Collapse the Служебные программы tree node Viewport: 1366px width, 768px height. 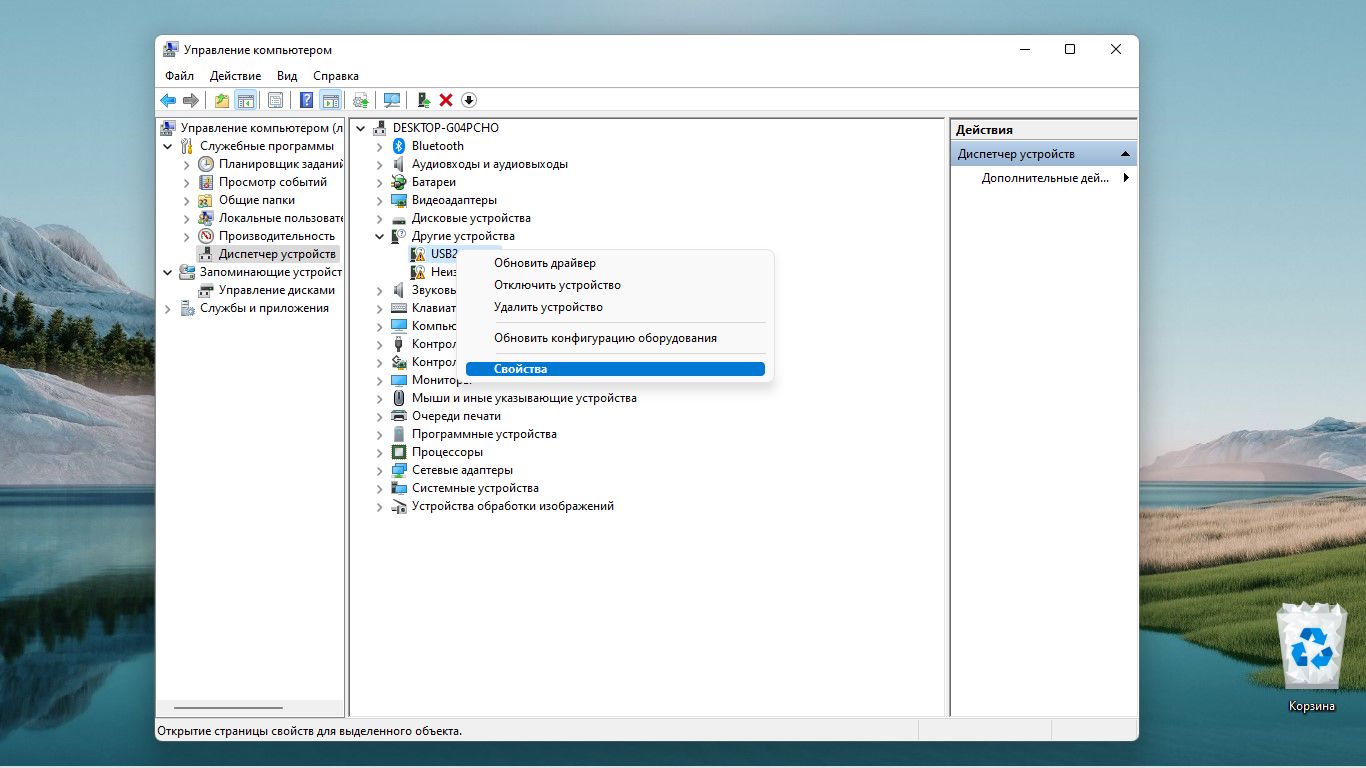coord(167,146)
